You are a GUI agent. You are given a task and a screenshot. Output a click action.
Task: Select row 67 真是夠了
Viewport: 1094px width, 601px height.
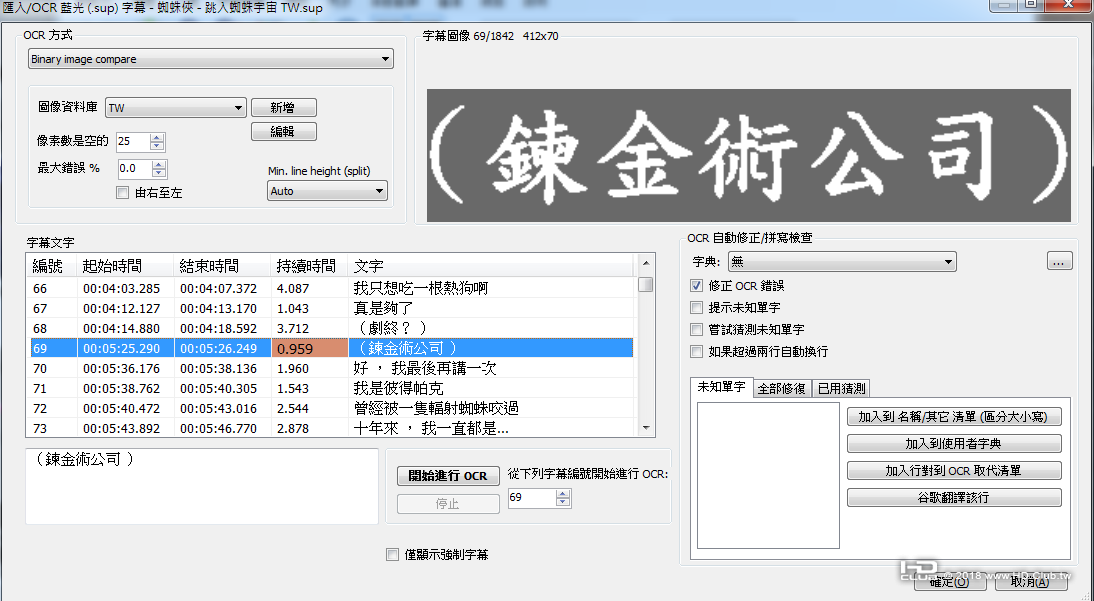[x=331, y=309]
